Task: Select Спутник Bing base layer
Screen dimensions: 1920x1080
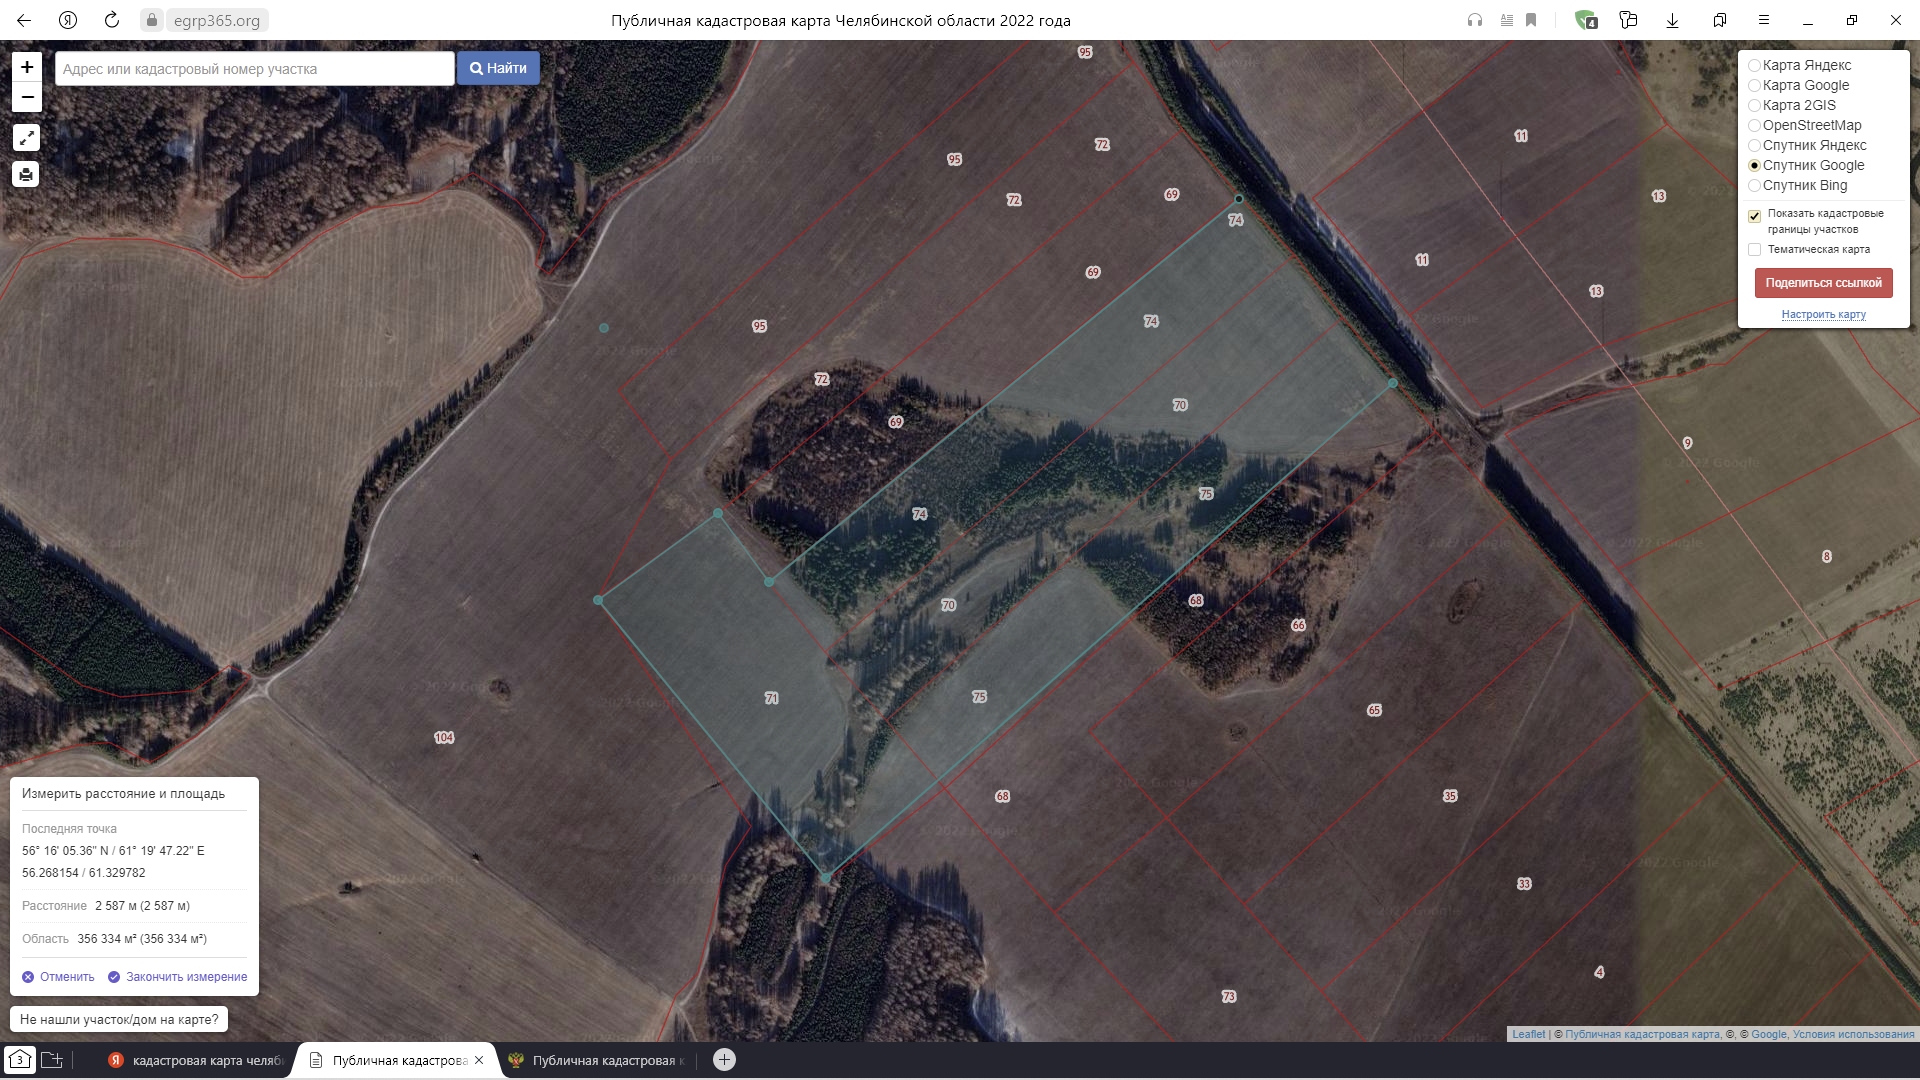Action: click(1754, 186)
